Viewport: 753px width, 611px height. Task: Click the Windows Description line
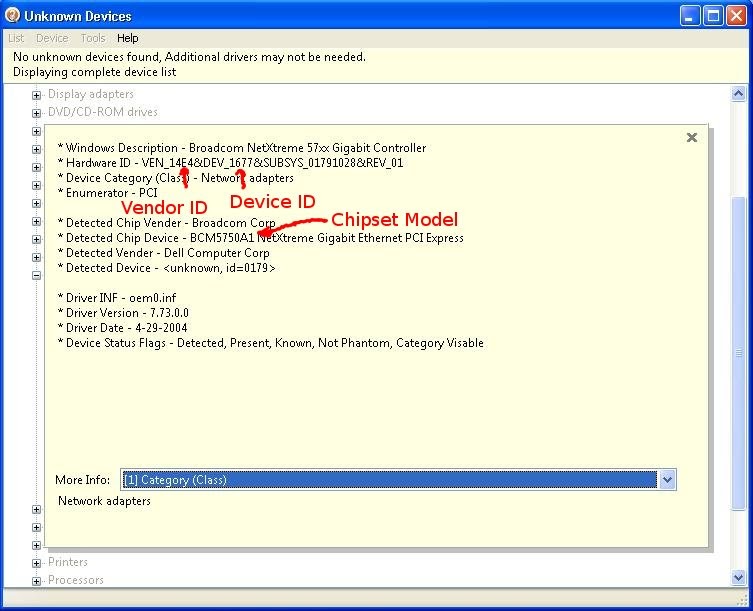[x=242, y=148]
